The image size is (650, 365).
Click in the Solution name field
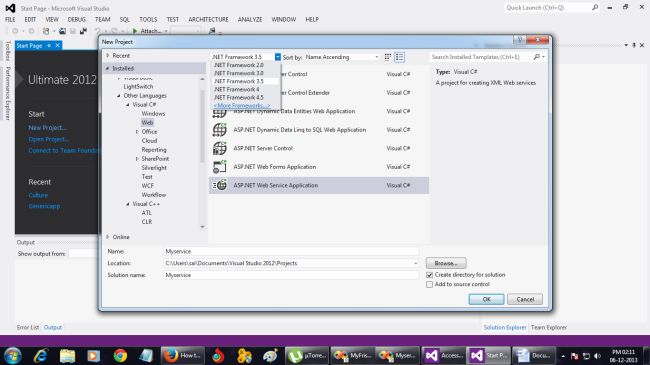point(291,275)
